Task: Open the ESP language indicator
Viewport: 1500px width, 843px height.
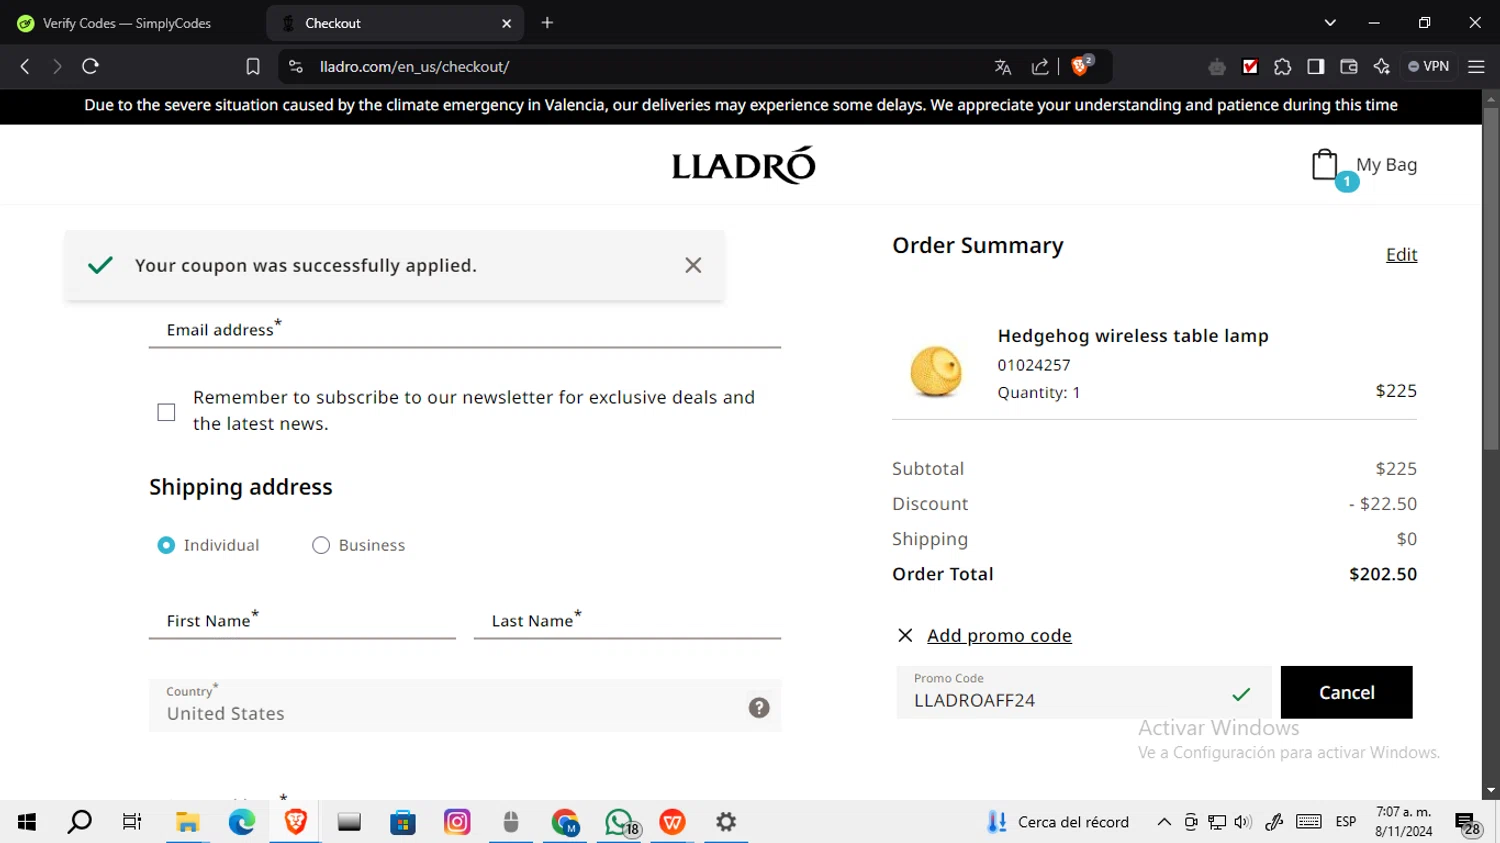Action: click(1346, 822)
